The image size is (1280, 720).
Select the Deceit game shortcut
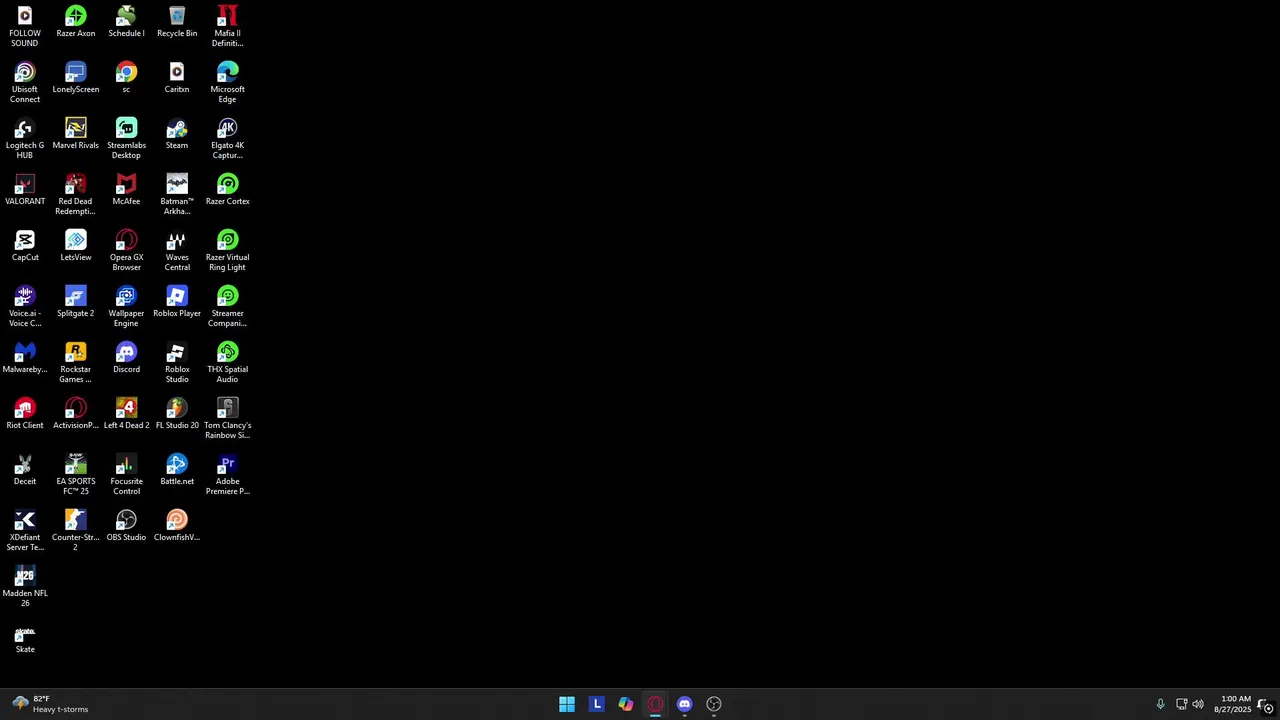[x=25, y=470]
